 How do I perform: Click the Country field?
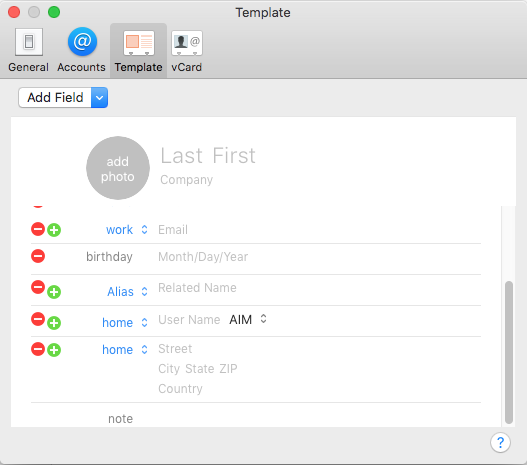click(180, 389)
